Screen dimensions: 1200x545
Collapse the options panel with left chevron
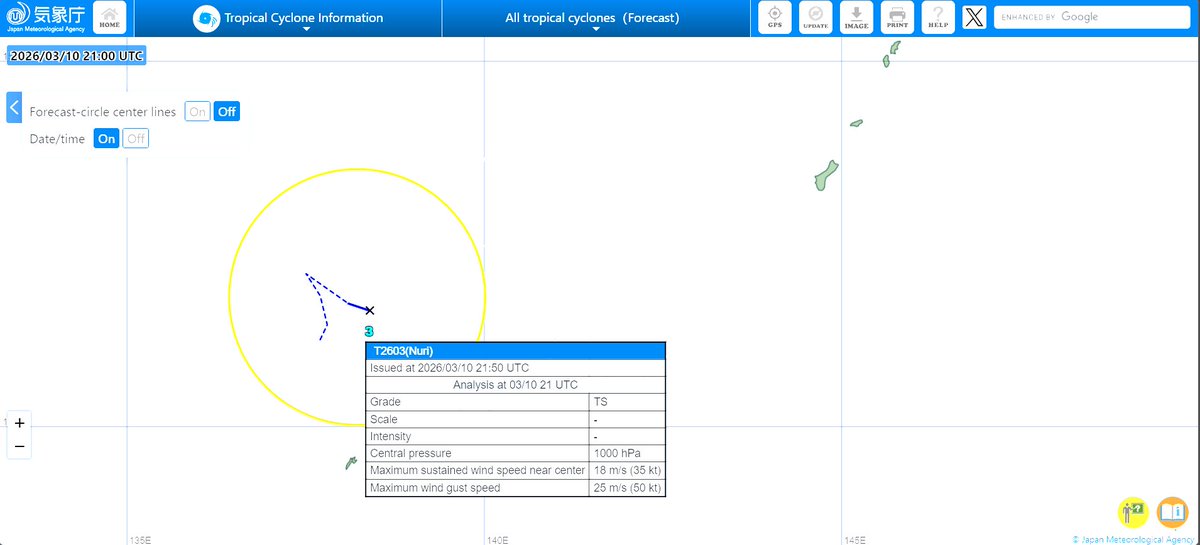coord(14,107)
